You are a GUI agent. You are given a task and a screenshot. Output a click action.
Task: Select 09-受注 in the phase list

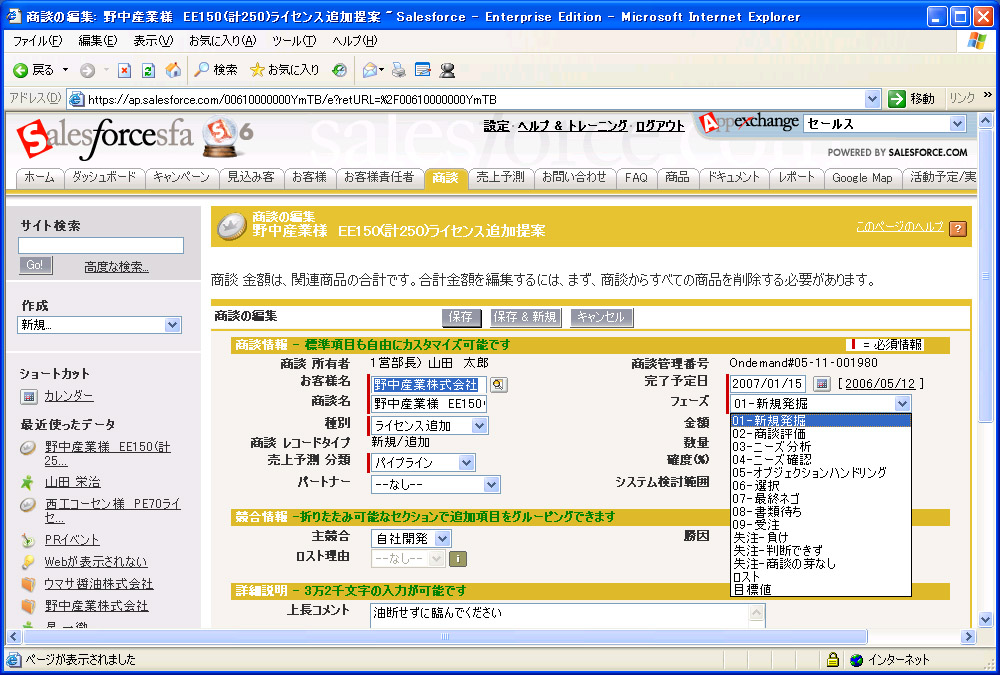pos(821,524)
